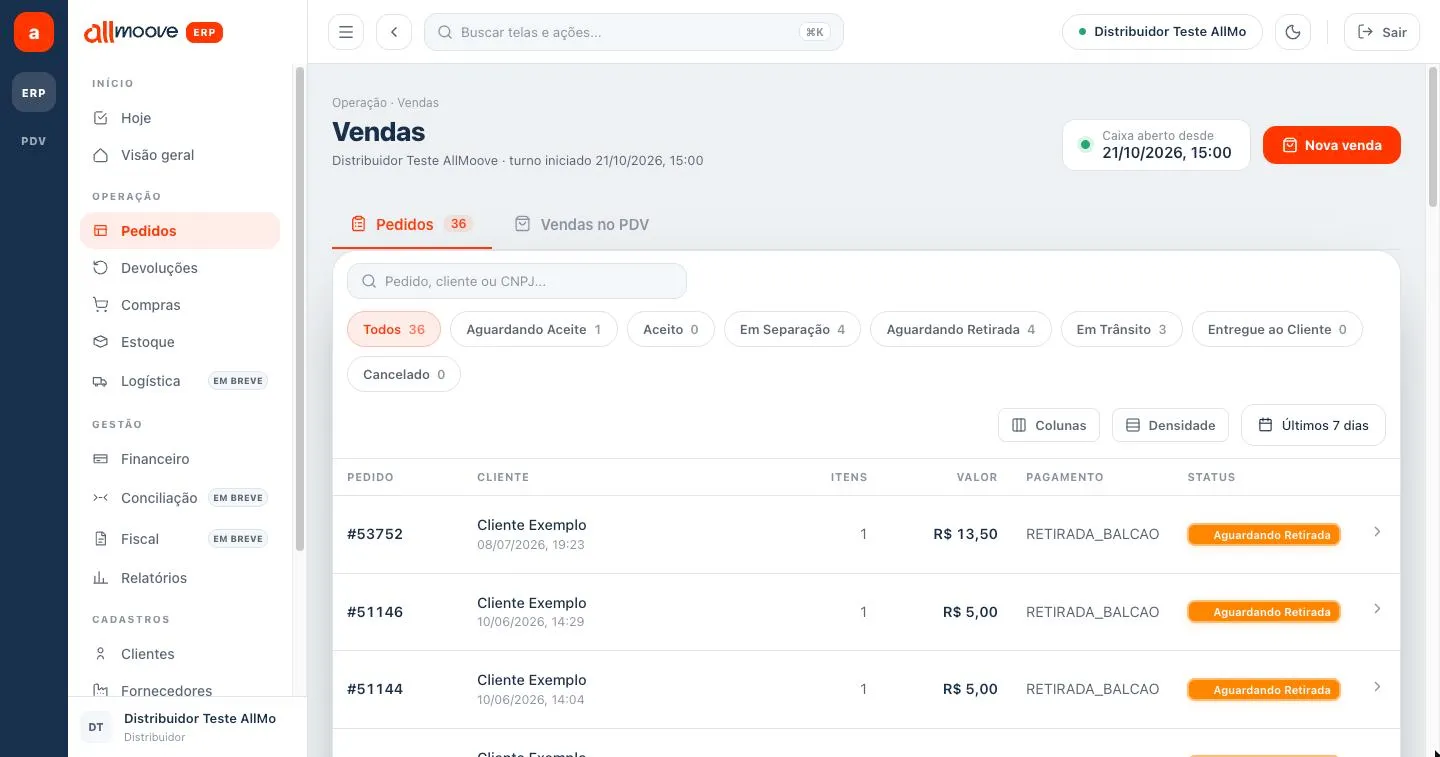Click the back arrow button in header

(394, 32)
